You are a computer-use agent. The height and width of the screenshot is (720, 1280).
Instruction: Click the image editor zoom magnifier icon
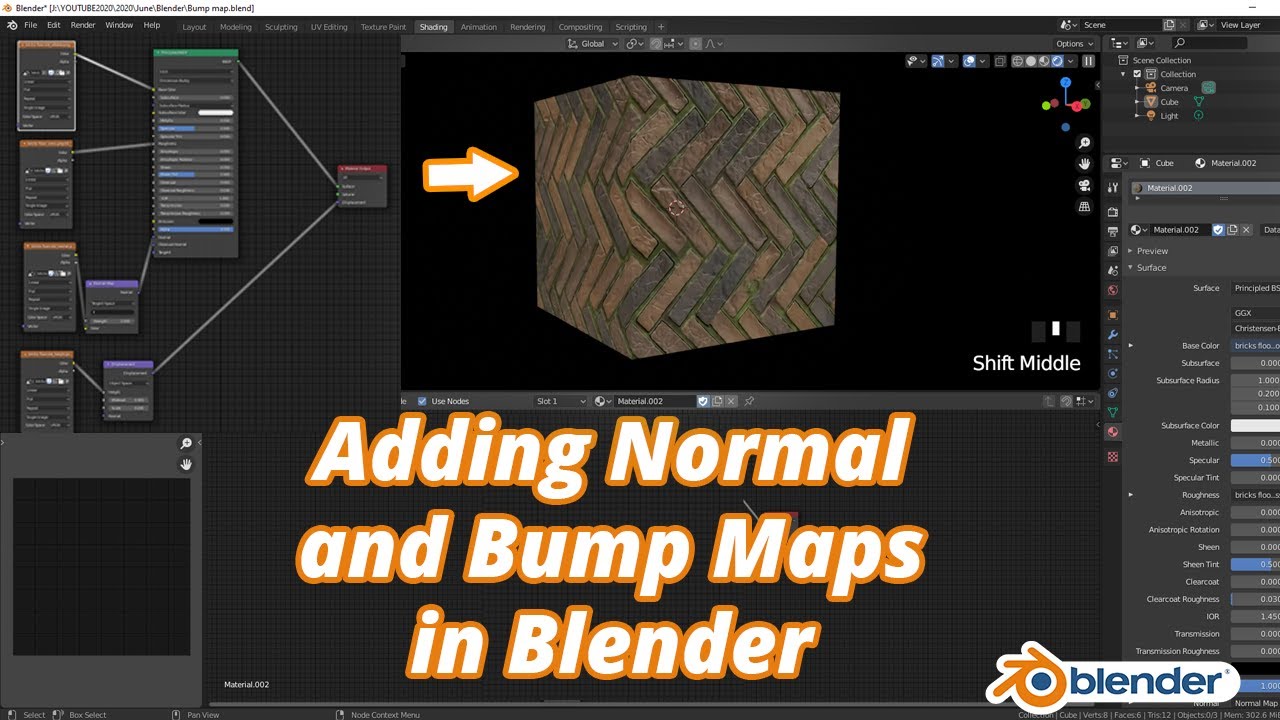coord(186,443)
